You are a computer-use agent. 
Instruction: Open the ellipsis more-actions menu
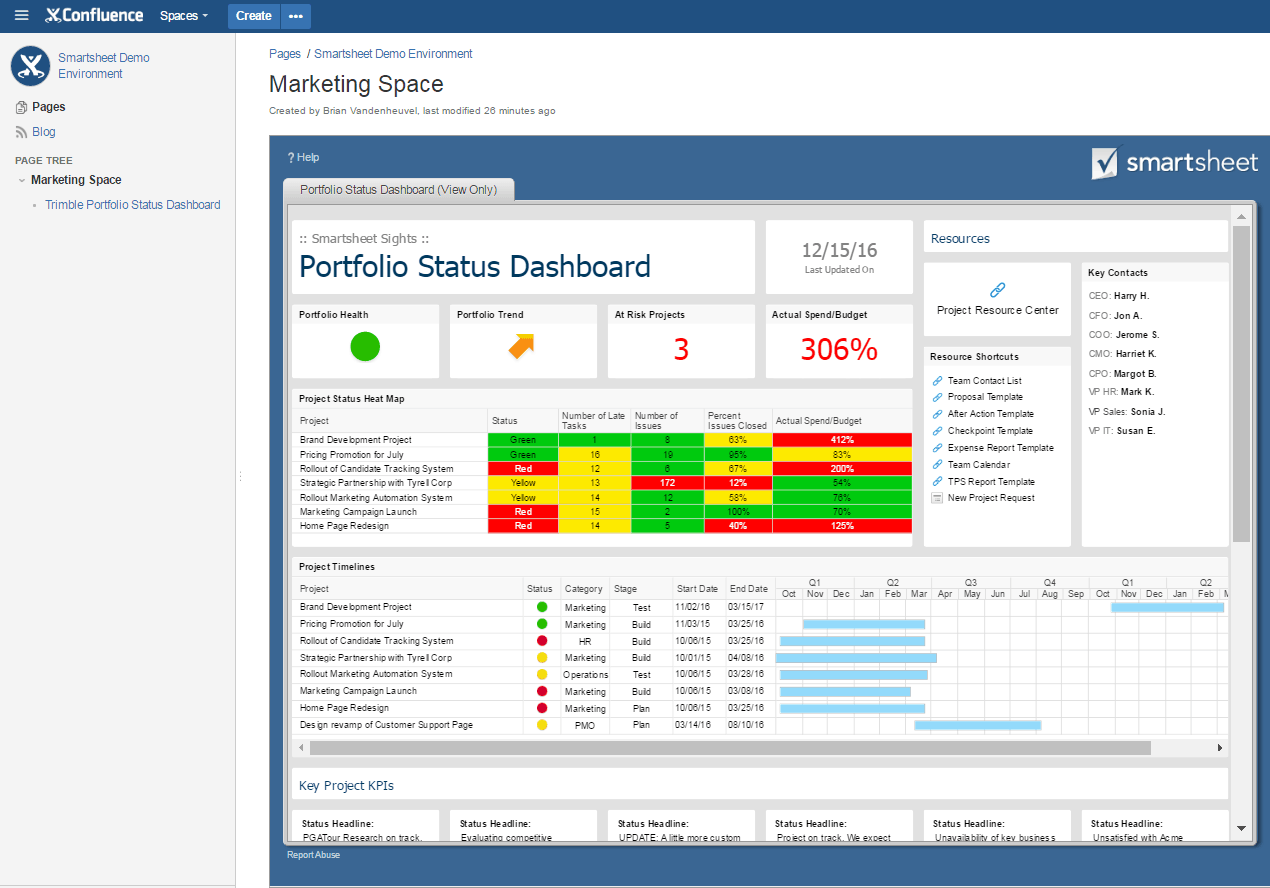(x=296, y=16)
